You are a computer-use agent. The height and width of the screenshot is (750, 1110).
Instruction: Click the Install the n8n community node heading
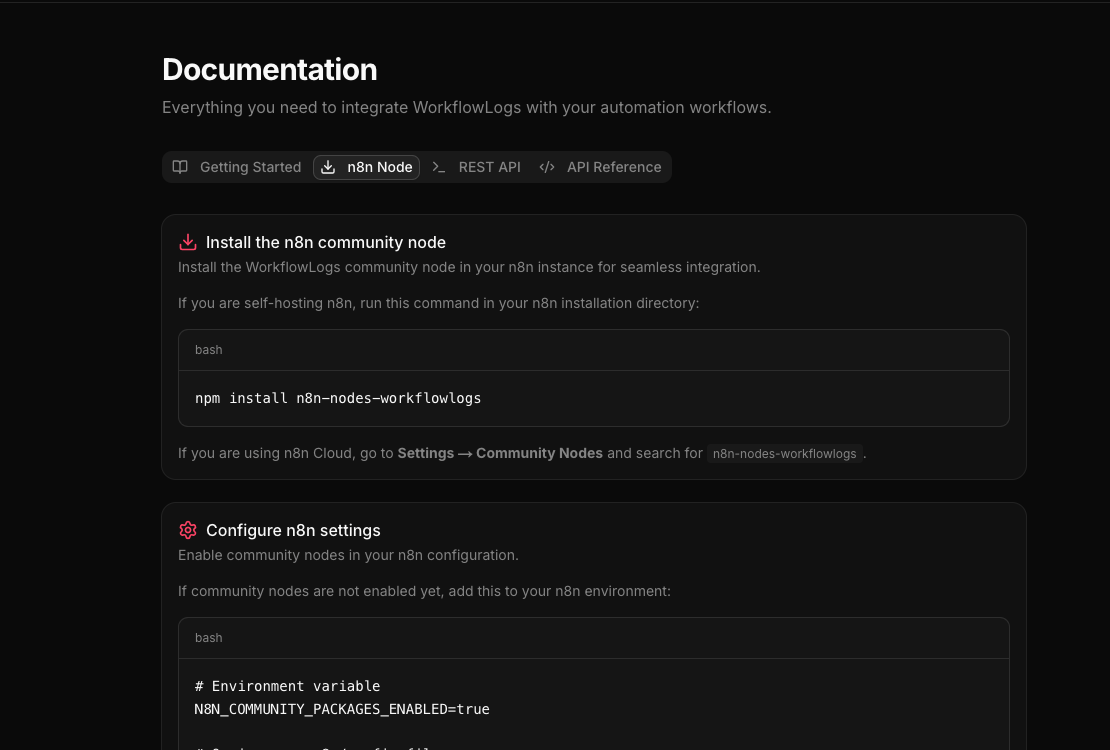326,242
